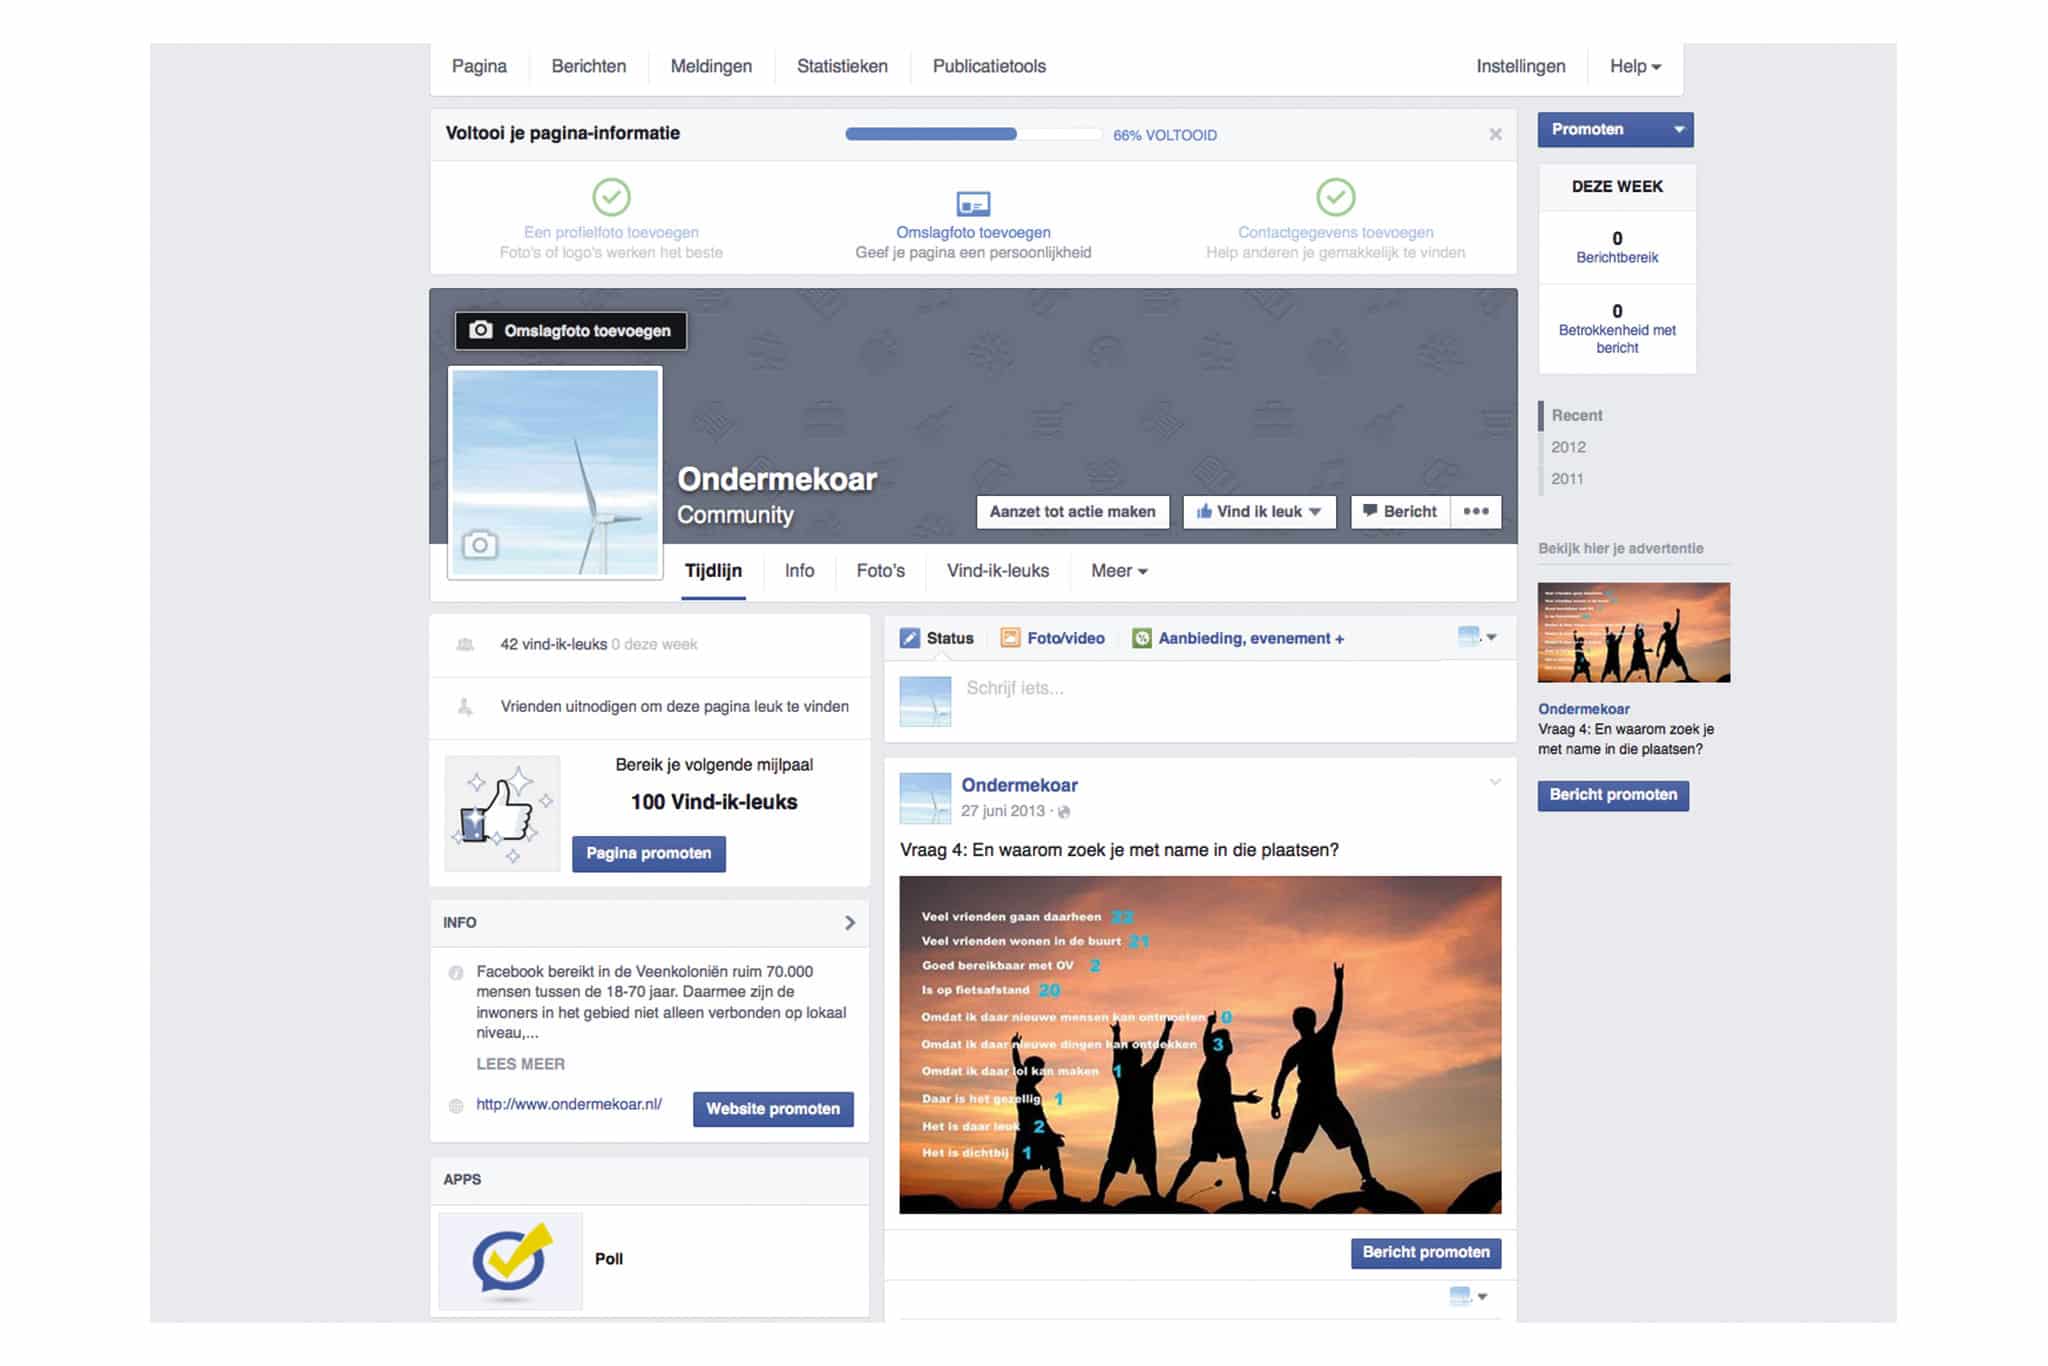Switch to the Info tab
The width and height of the screenshot is (2048, 1366).
pos(799,571)
